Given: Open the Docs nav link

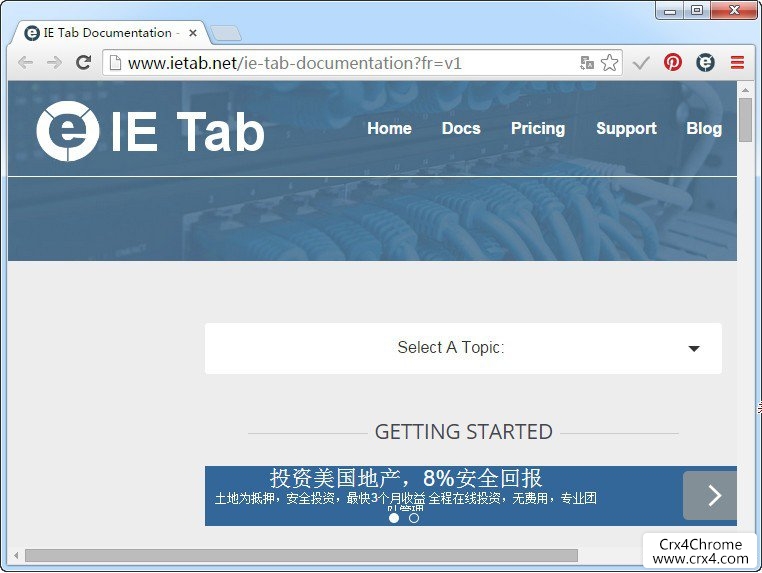Looking at the screenshot, I should point(461,128).
